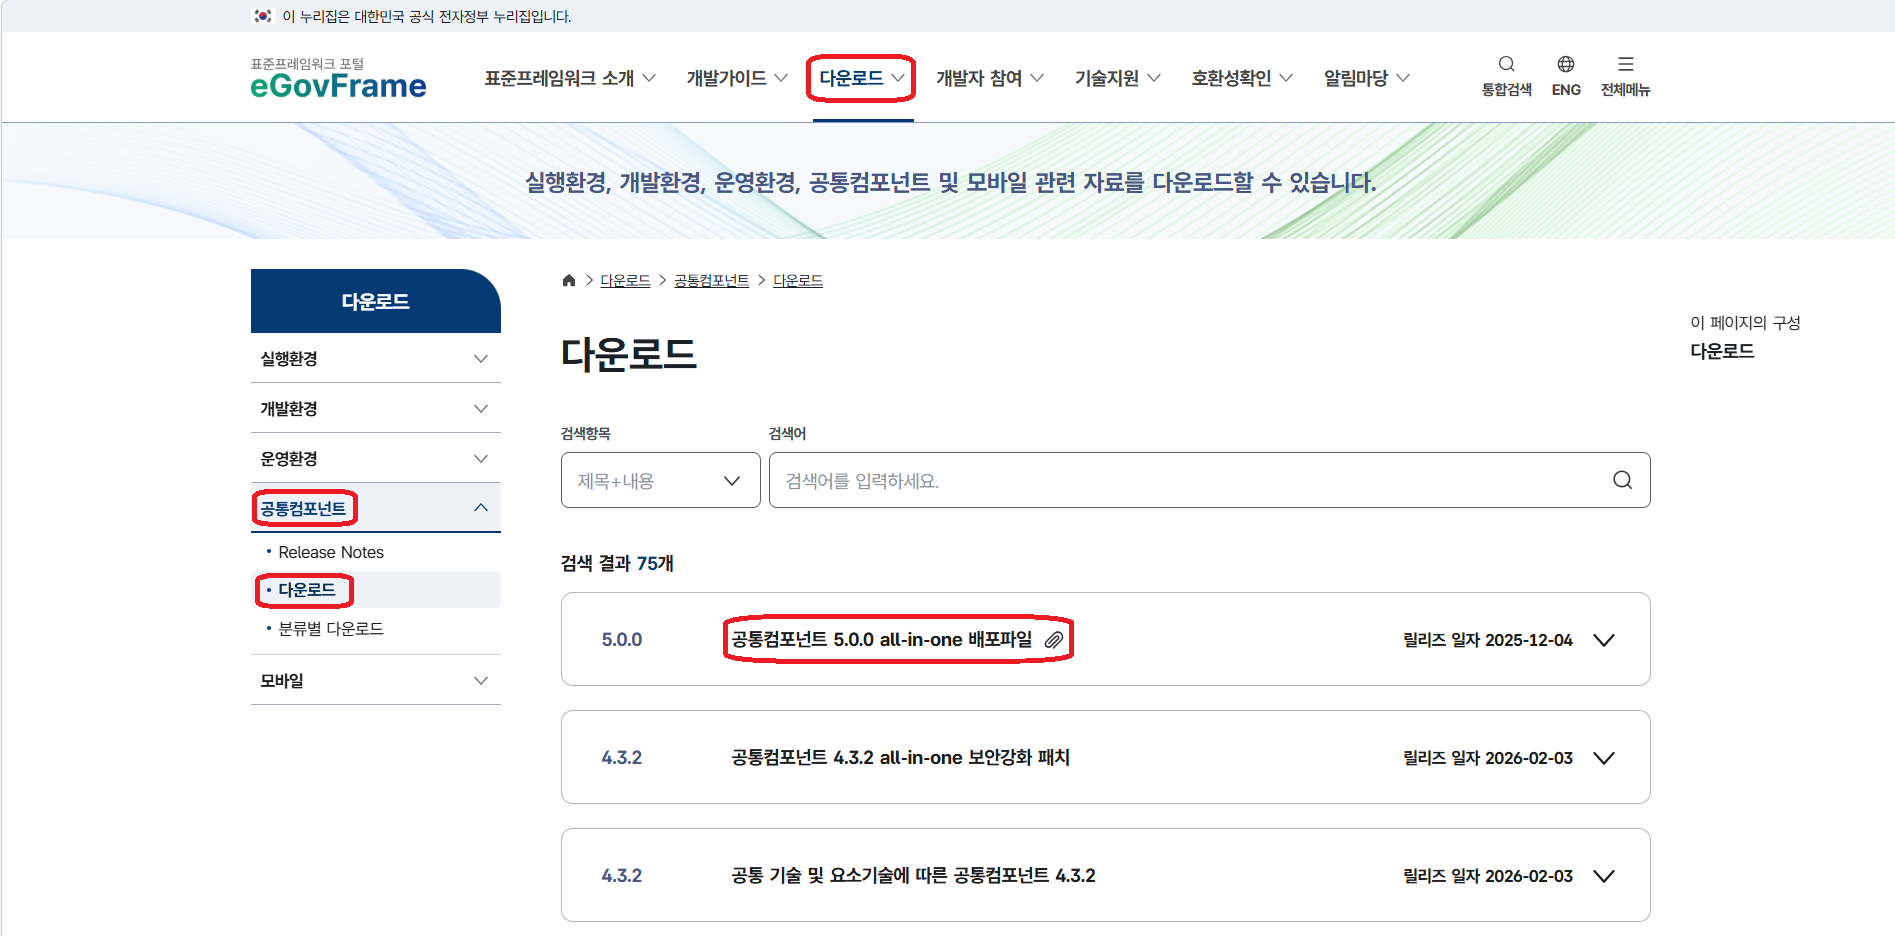Expand the 모바일 sidebar section
Image resolution: width=1895 pixels, height=936 pixels.
click(x=480, y=681)
